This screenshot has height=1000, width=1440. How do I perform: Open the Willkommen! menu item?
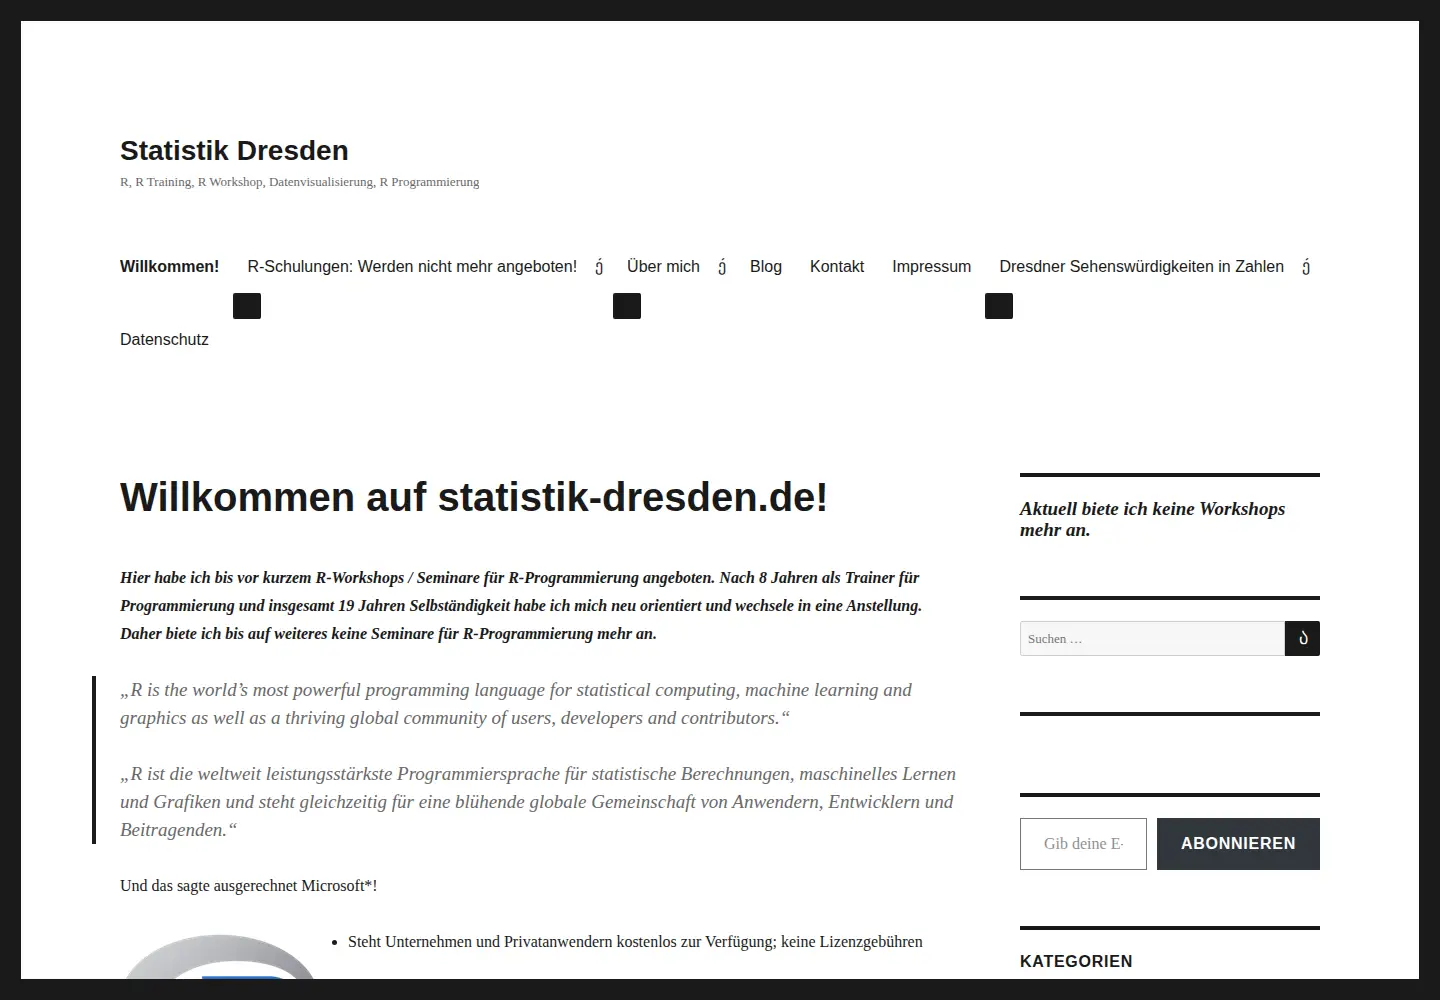169,266
